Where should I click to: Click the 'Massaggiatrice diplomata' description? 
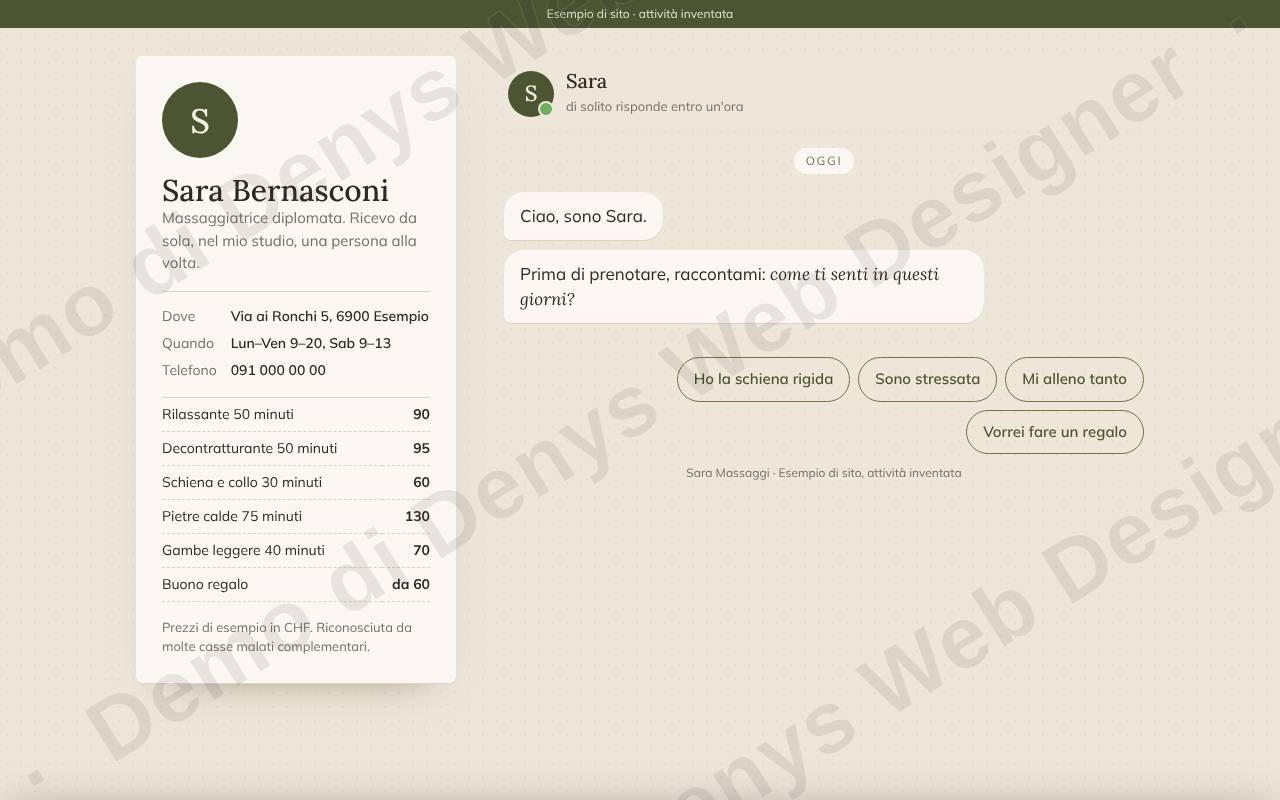click(290, 240)
